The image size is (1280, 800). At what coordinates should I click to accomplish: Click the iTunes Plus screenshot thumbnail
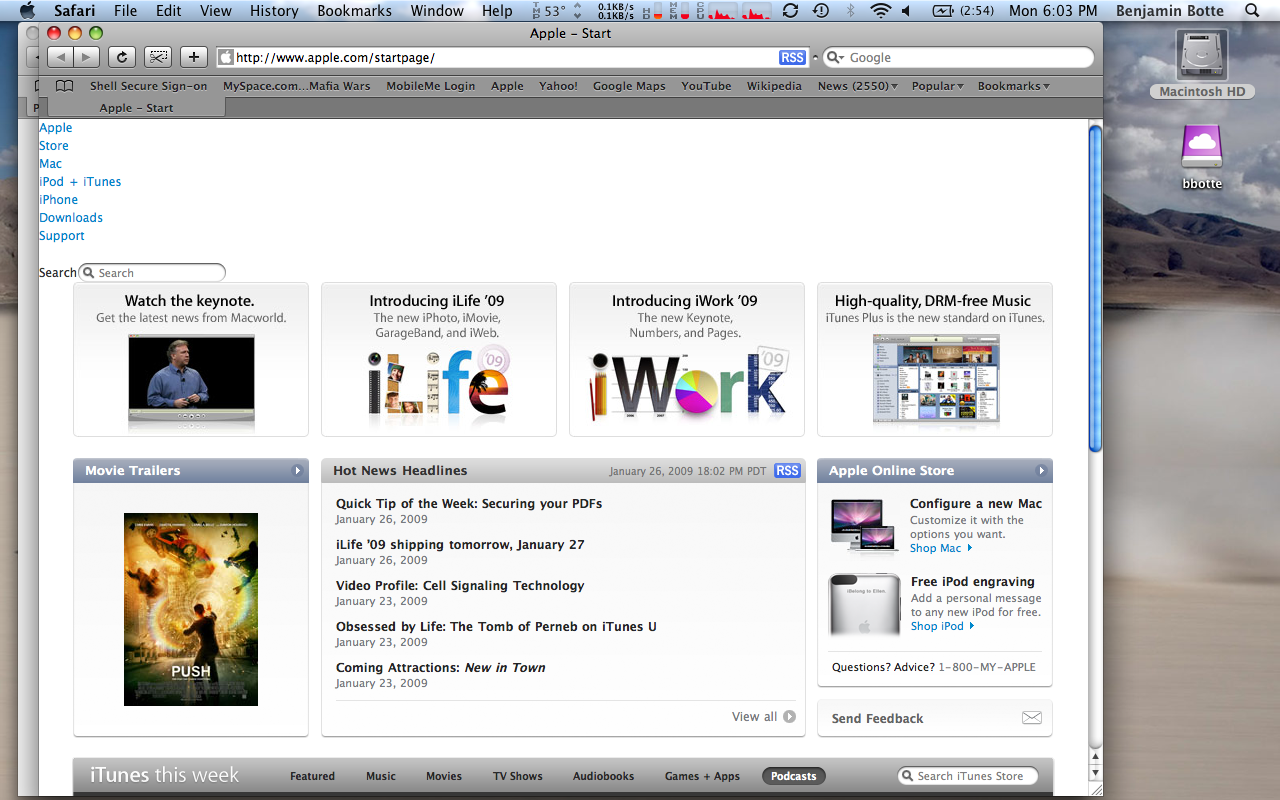tap(935, 378)
